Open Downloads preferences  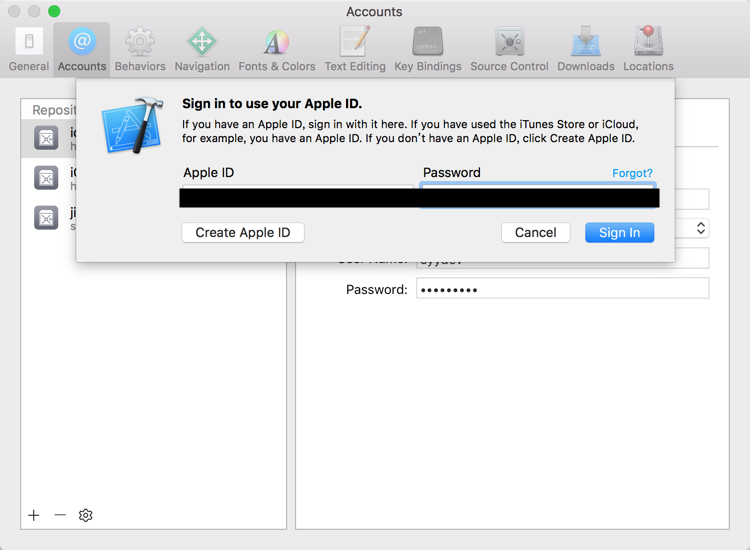coord(585,50)
